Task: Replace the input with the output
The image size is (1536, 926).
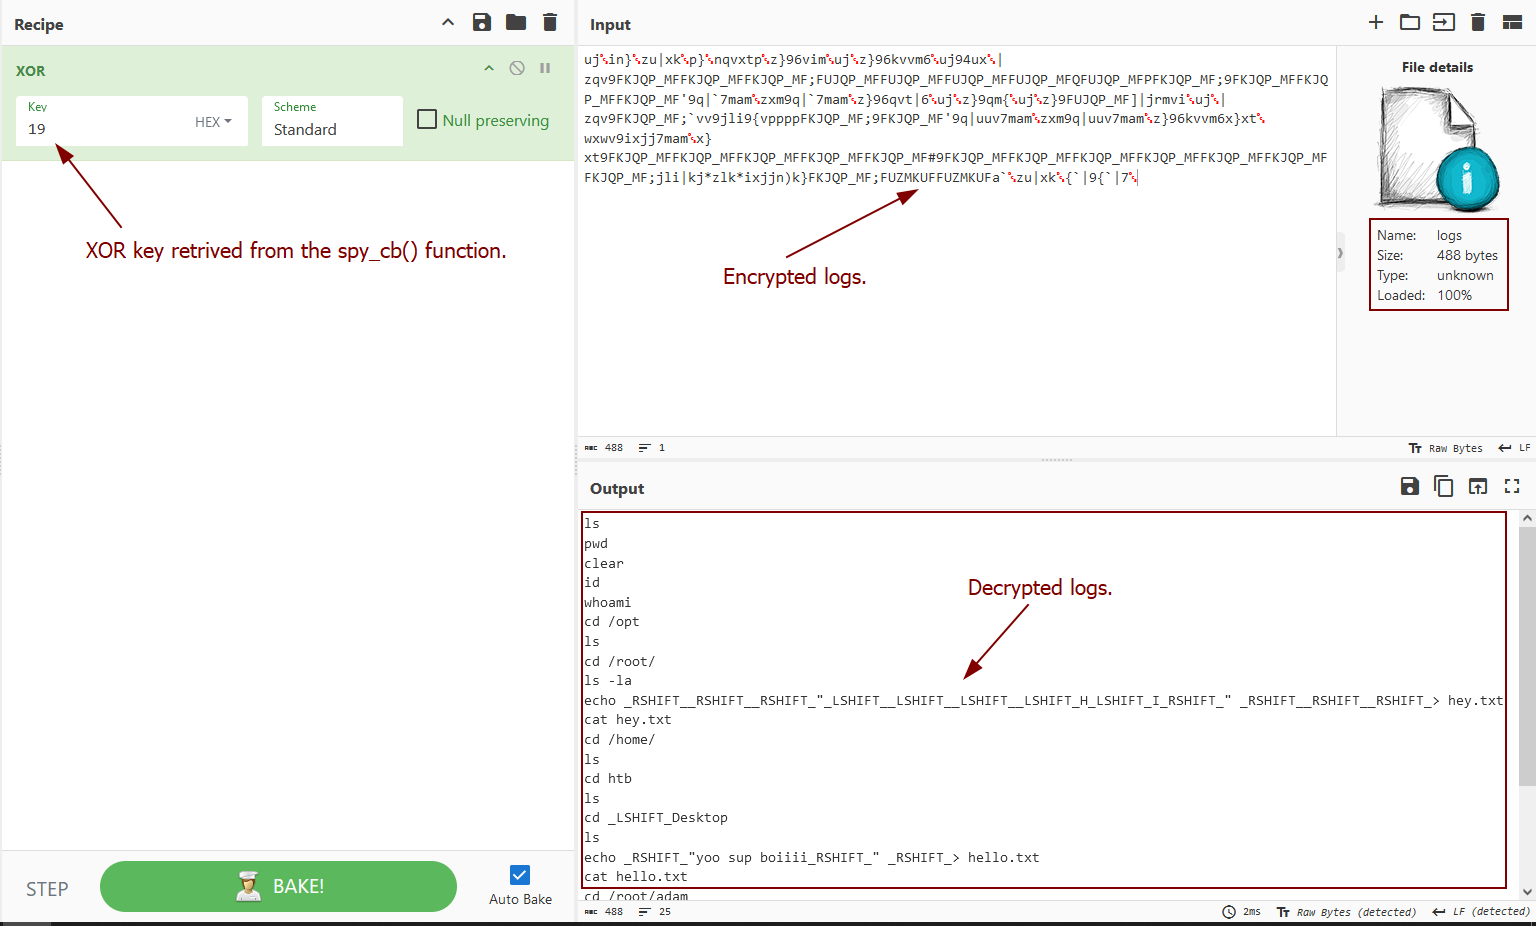Action: (1478, 486)
